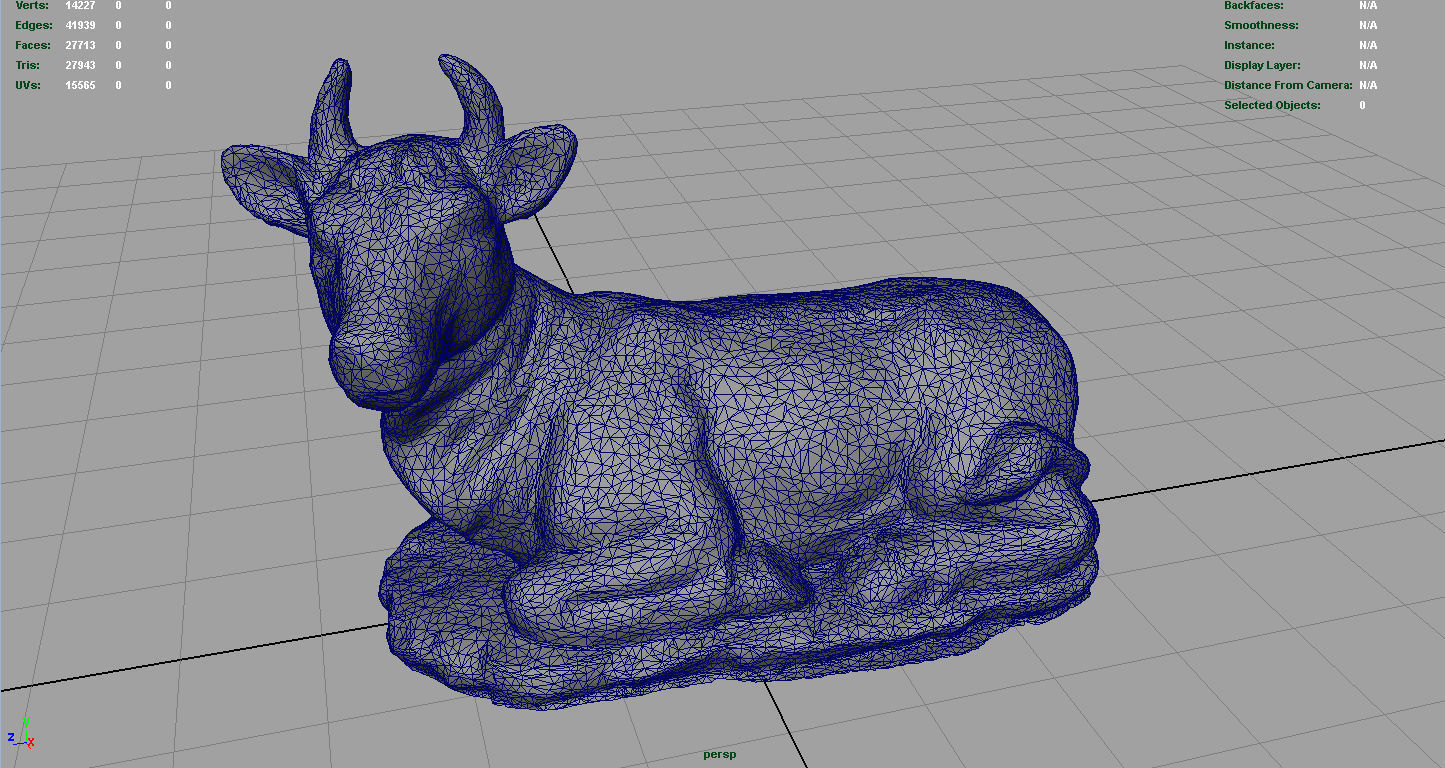This screenshot has height=768, width=1445.
Task: Click the face count 27713
Action: click(80, 45)
